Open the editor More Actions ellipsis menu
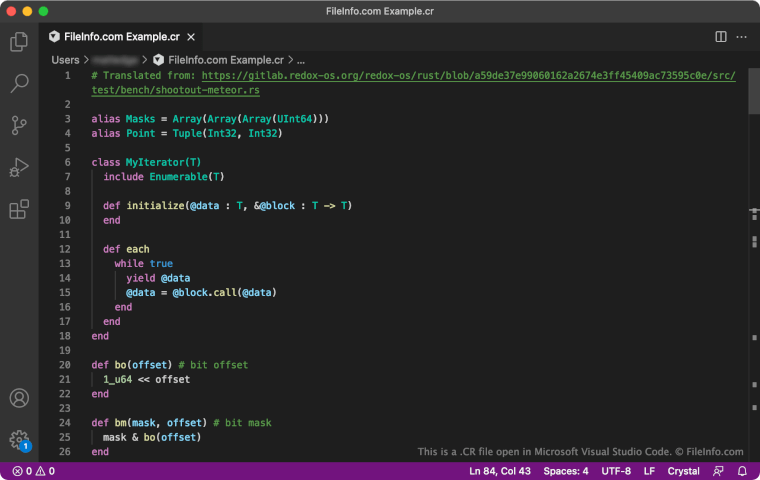Image resolution: width=760 pixels, height=480 pixels. [x=742, y=37]
